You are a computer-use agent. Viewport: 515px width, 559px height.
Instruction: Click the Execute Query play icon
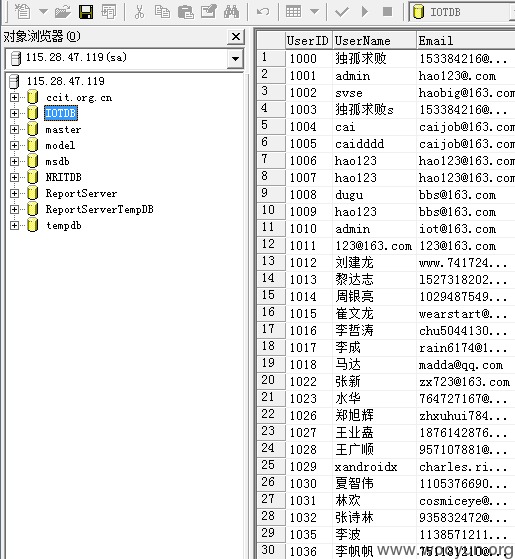[365, 12]
